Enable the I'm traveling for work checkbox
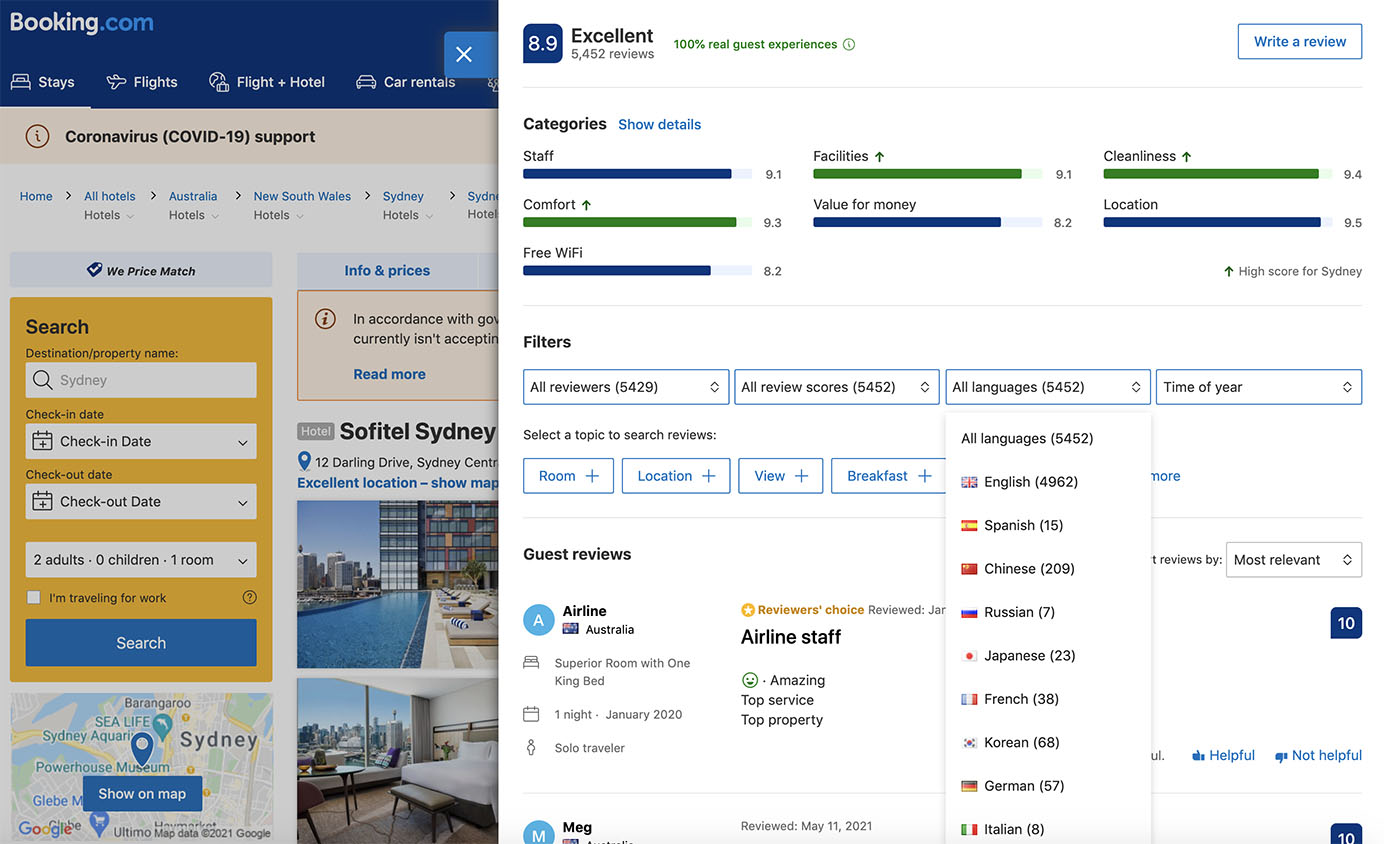The height and width of the screenshot is (844, 1384). point(34,598)
